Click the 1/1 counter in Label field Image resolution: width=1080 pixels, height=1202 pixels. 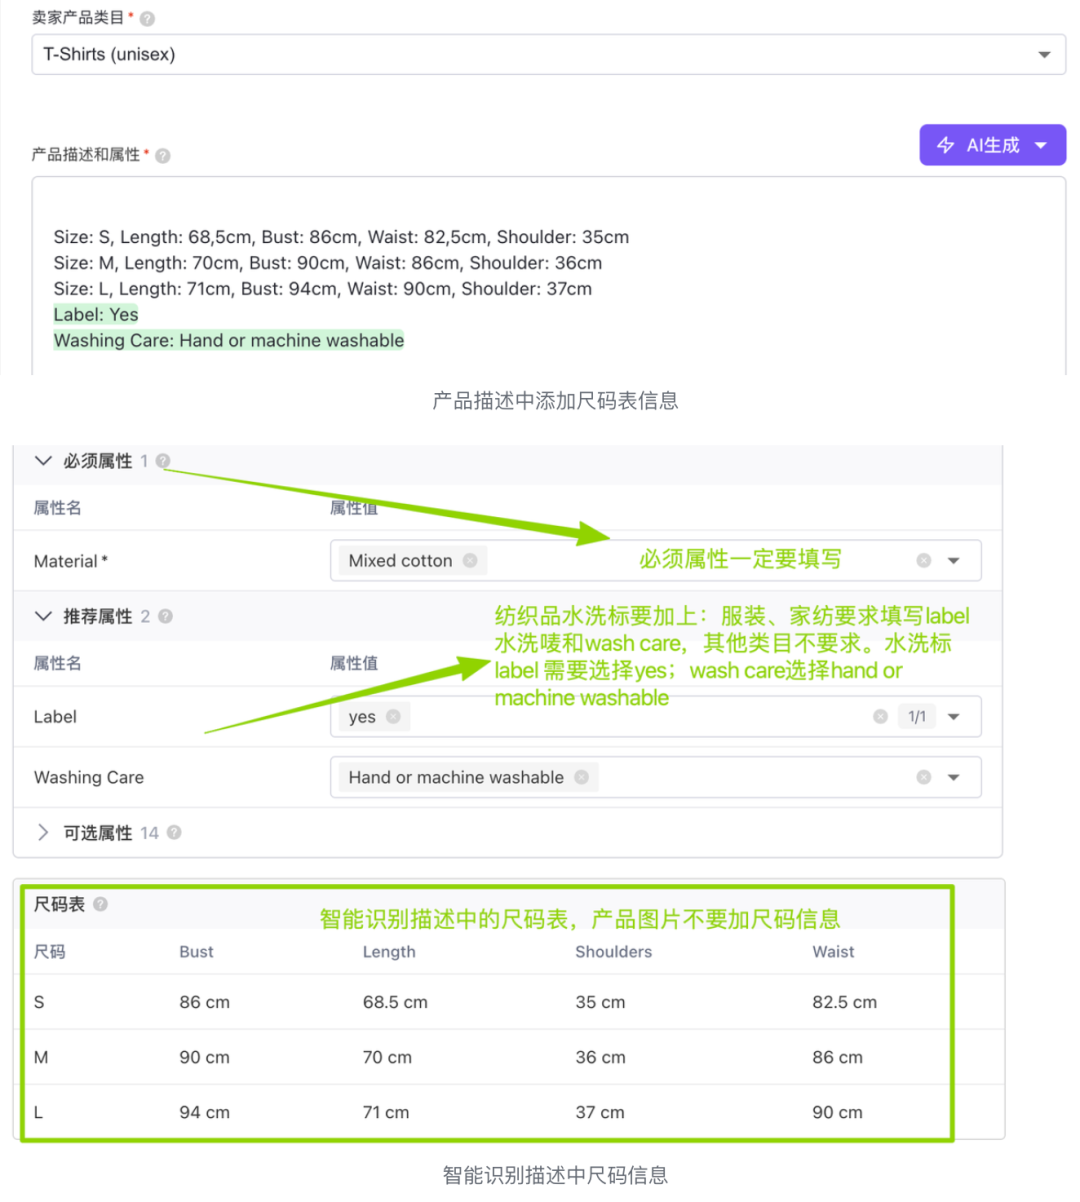pos(917,716)
